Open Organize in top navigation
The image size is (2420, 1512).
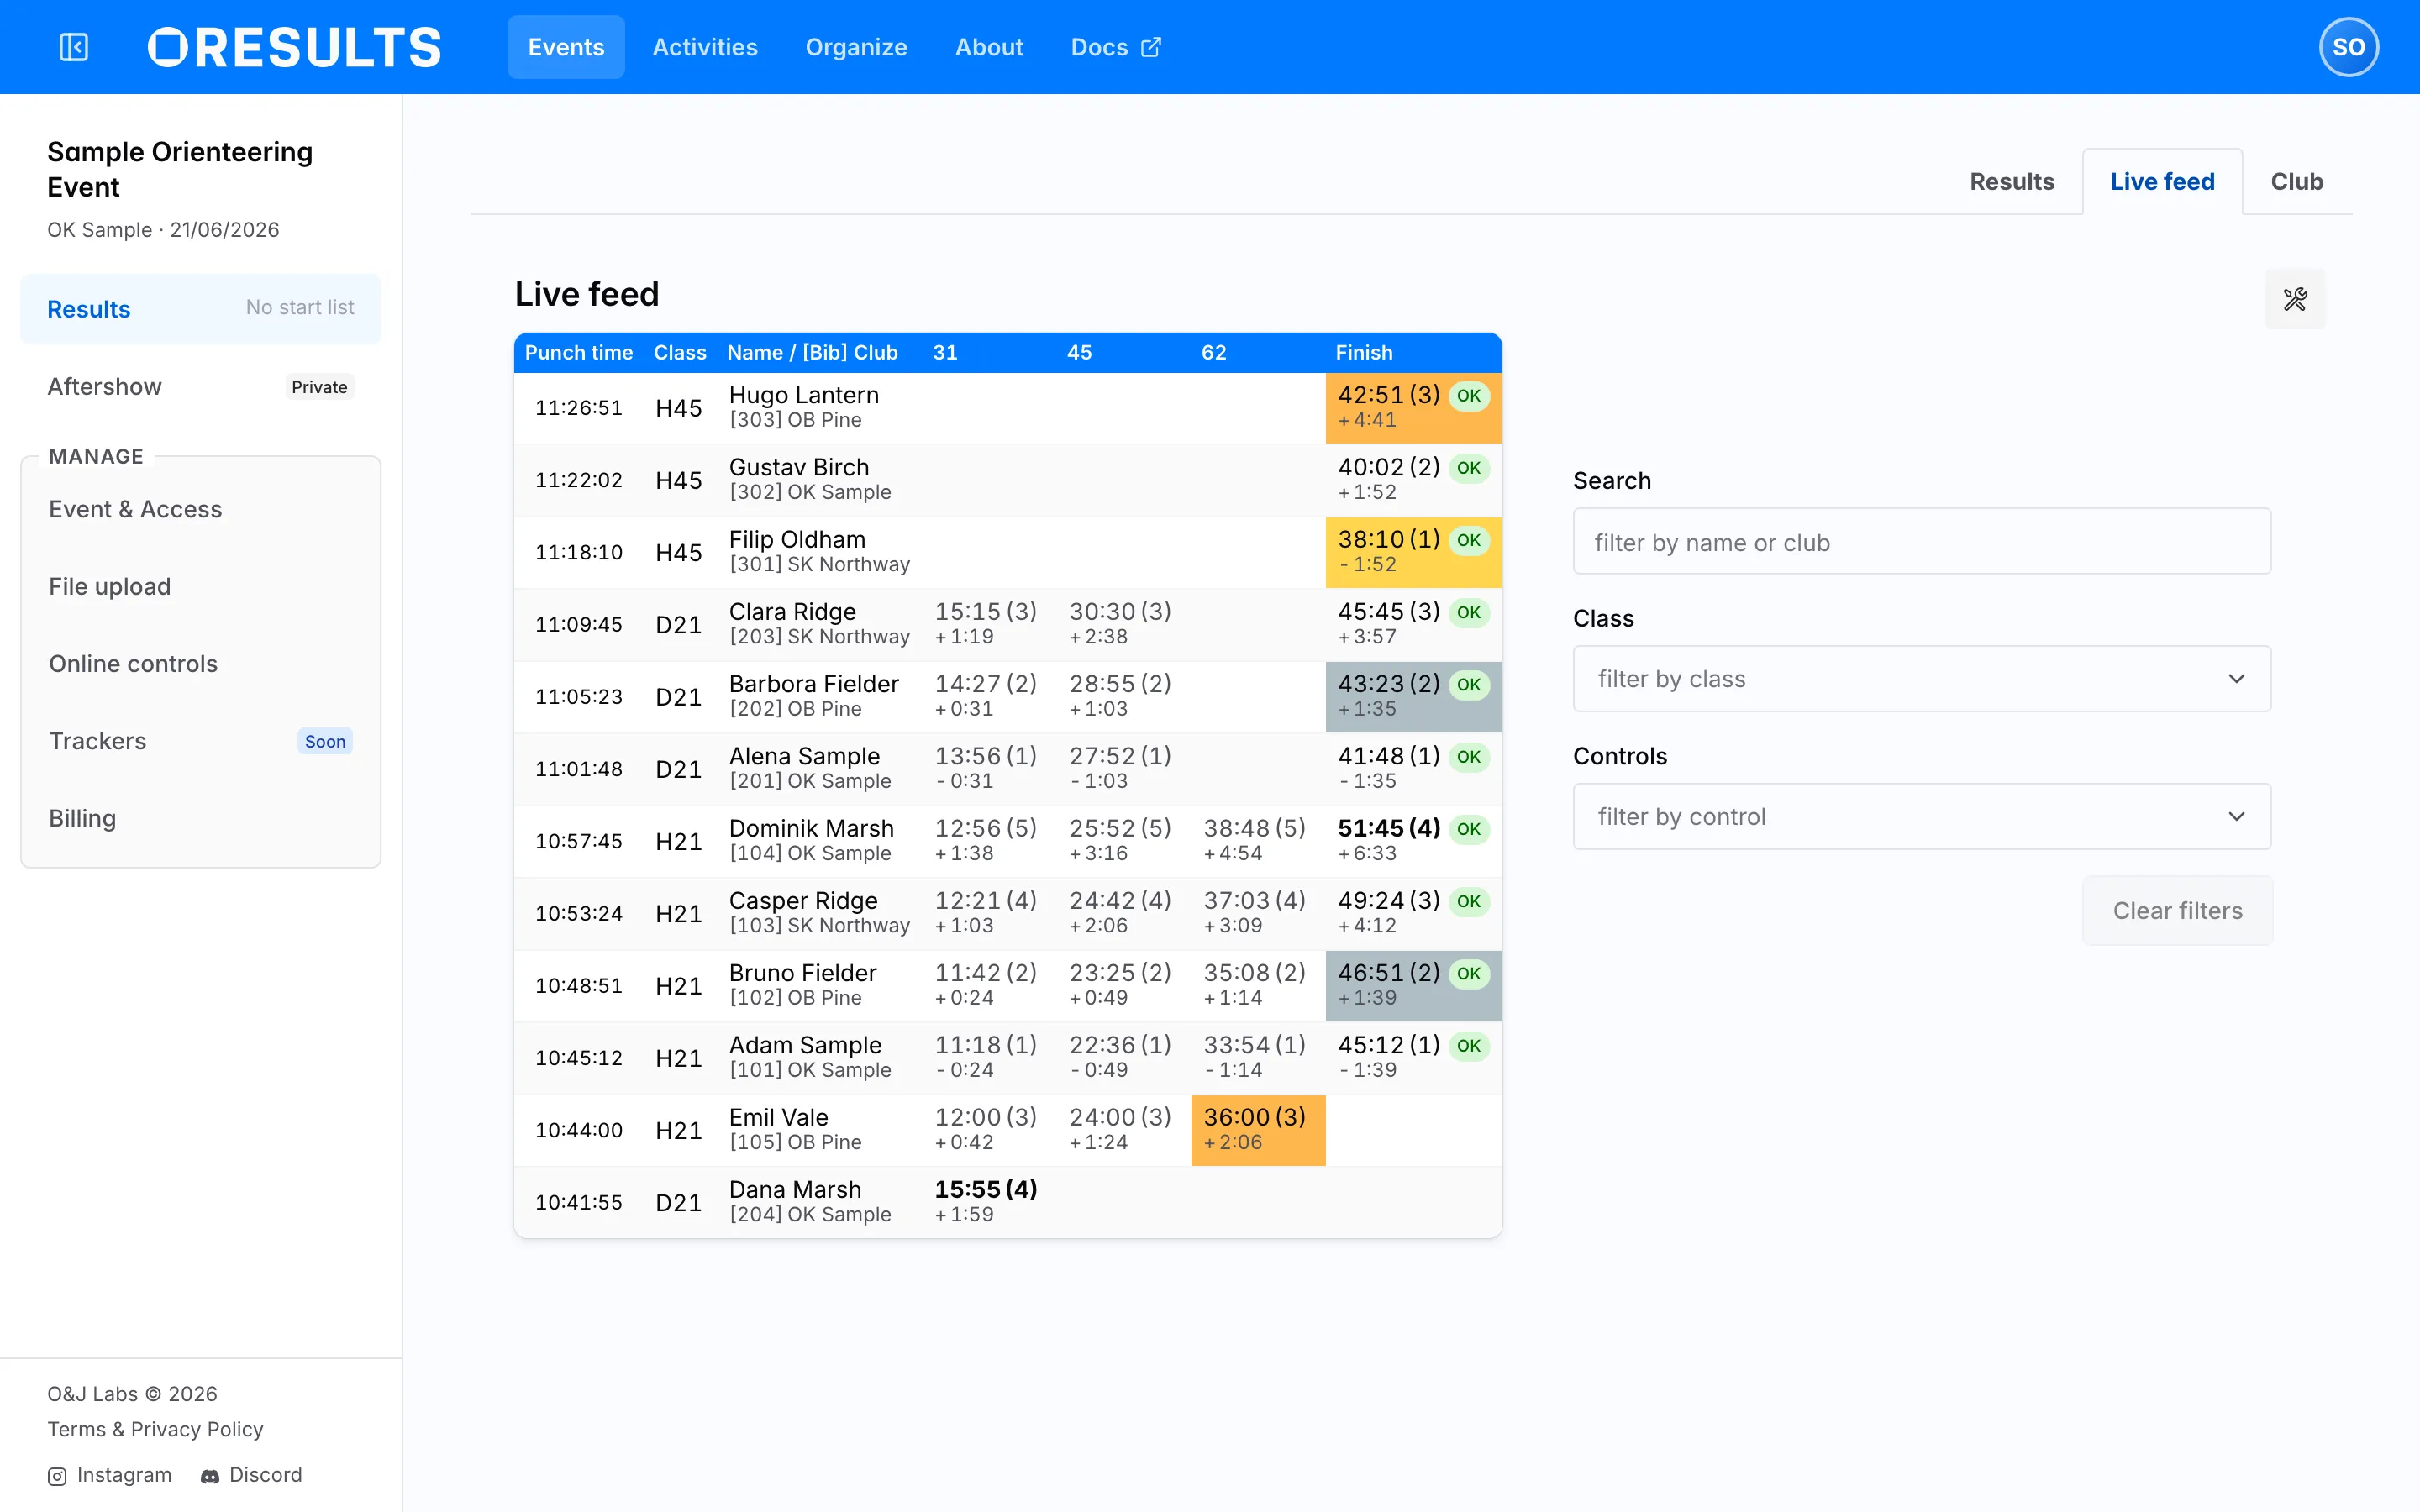856,47
